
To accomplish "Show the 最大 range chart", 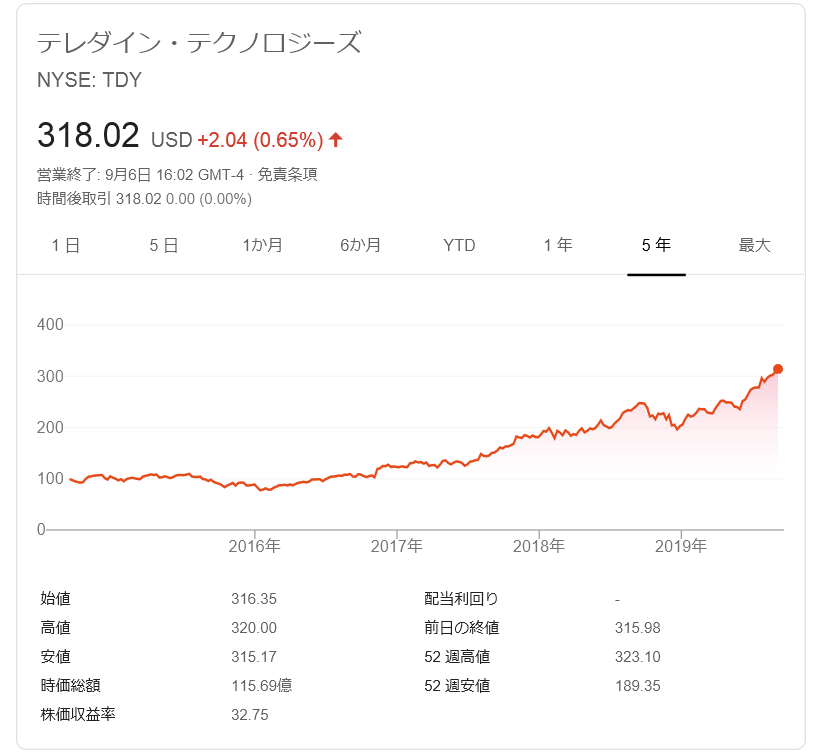I will [x=755, y=246].
